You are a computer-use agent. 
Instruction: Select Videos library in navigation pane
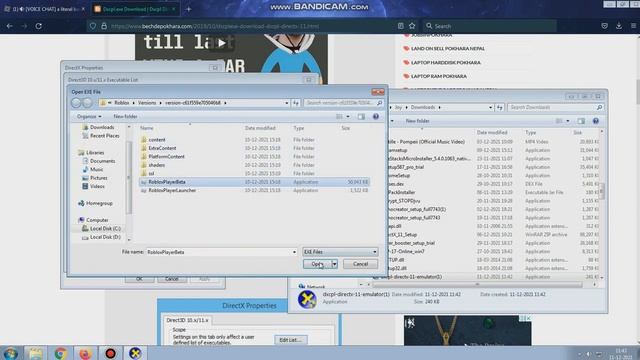tap(97, 186)
